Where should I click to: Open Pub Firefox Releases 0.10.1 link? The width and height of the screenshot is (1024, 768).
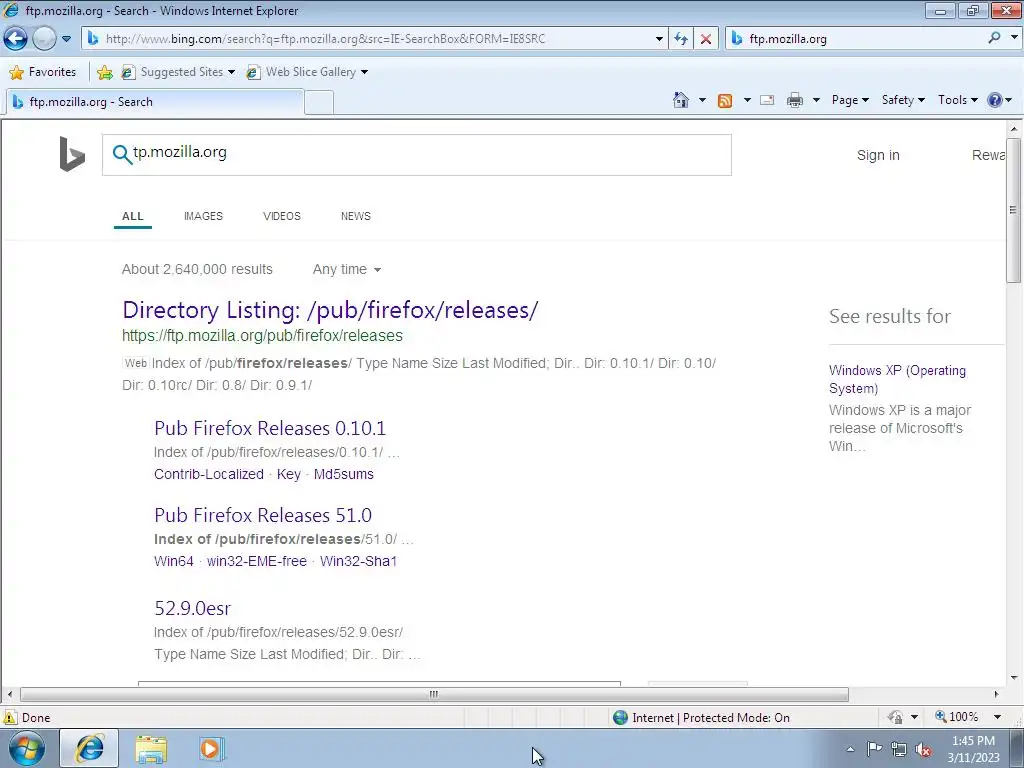(270, 428)
